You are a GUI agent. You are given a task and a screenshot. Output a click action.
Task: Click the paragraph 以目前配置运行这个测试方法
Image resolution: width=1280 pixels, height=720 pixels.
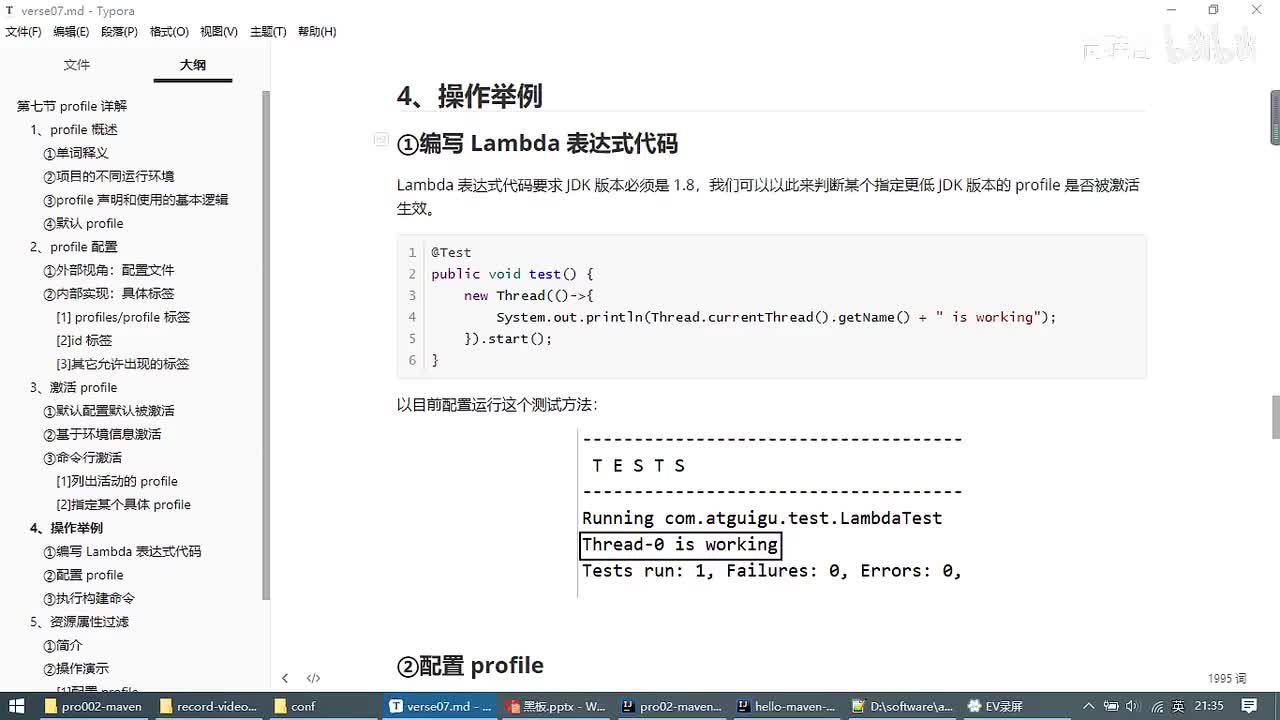tap(497, 405)
